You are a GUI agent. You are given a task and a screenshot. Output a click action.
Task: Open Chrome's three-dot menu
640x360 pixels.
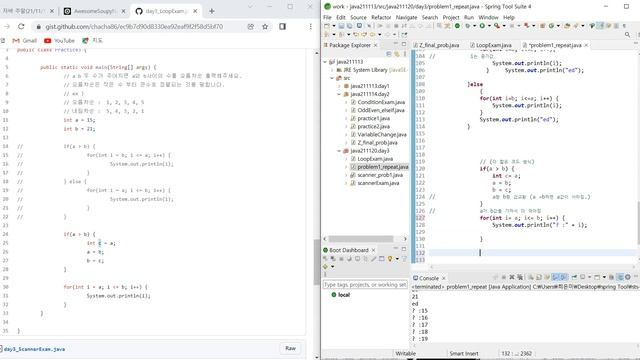[x=310, y=27]
